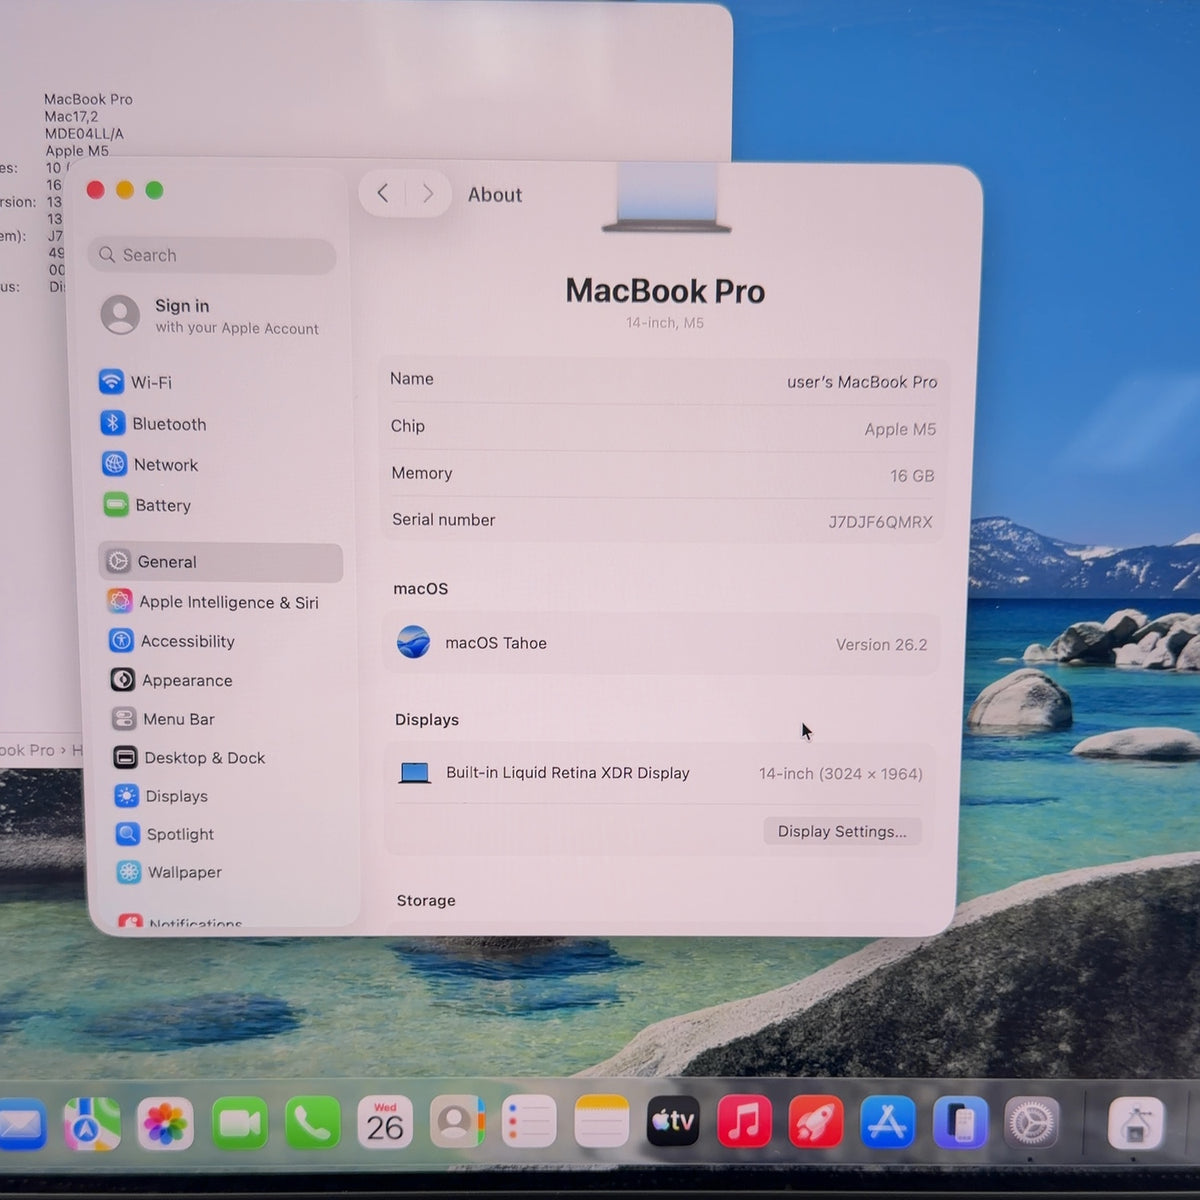Click the name value user's MacBook Pro
The width and height of the screenshot is (1200, 1200).
[862, 382]
